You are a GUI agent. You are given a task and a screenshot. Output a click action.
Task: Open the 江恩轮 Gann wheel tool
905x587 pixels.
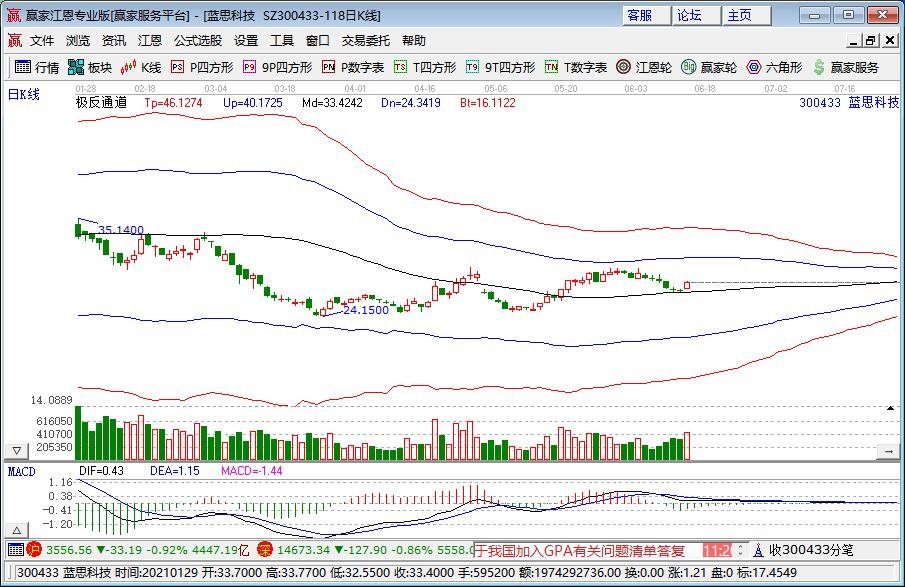pos(644,68)
